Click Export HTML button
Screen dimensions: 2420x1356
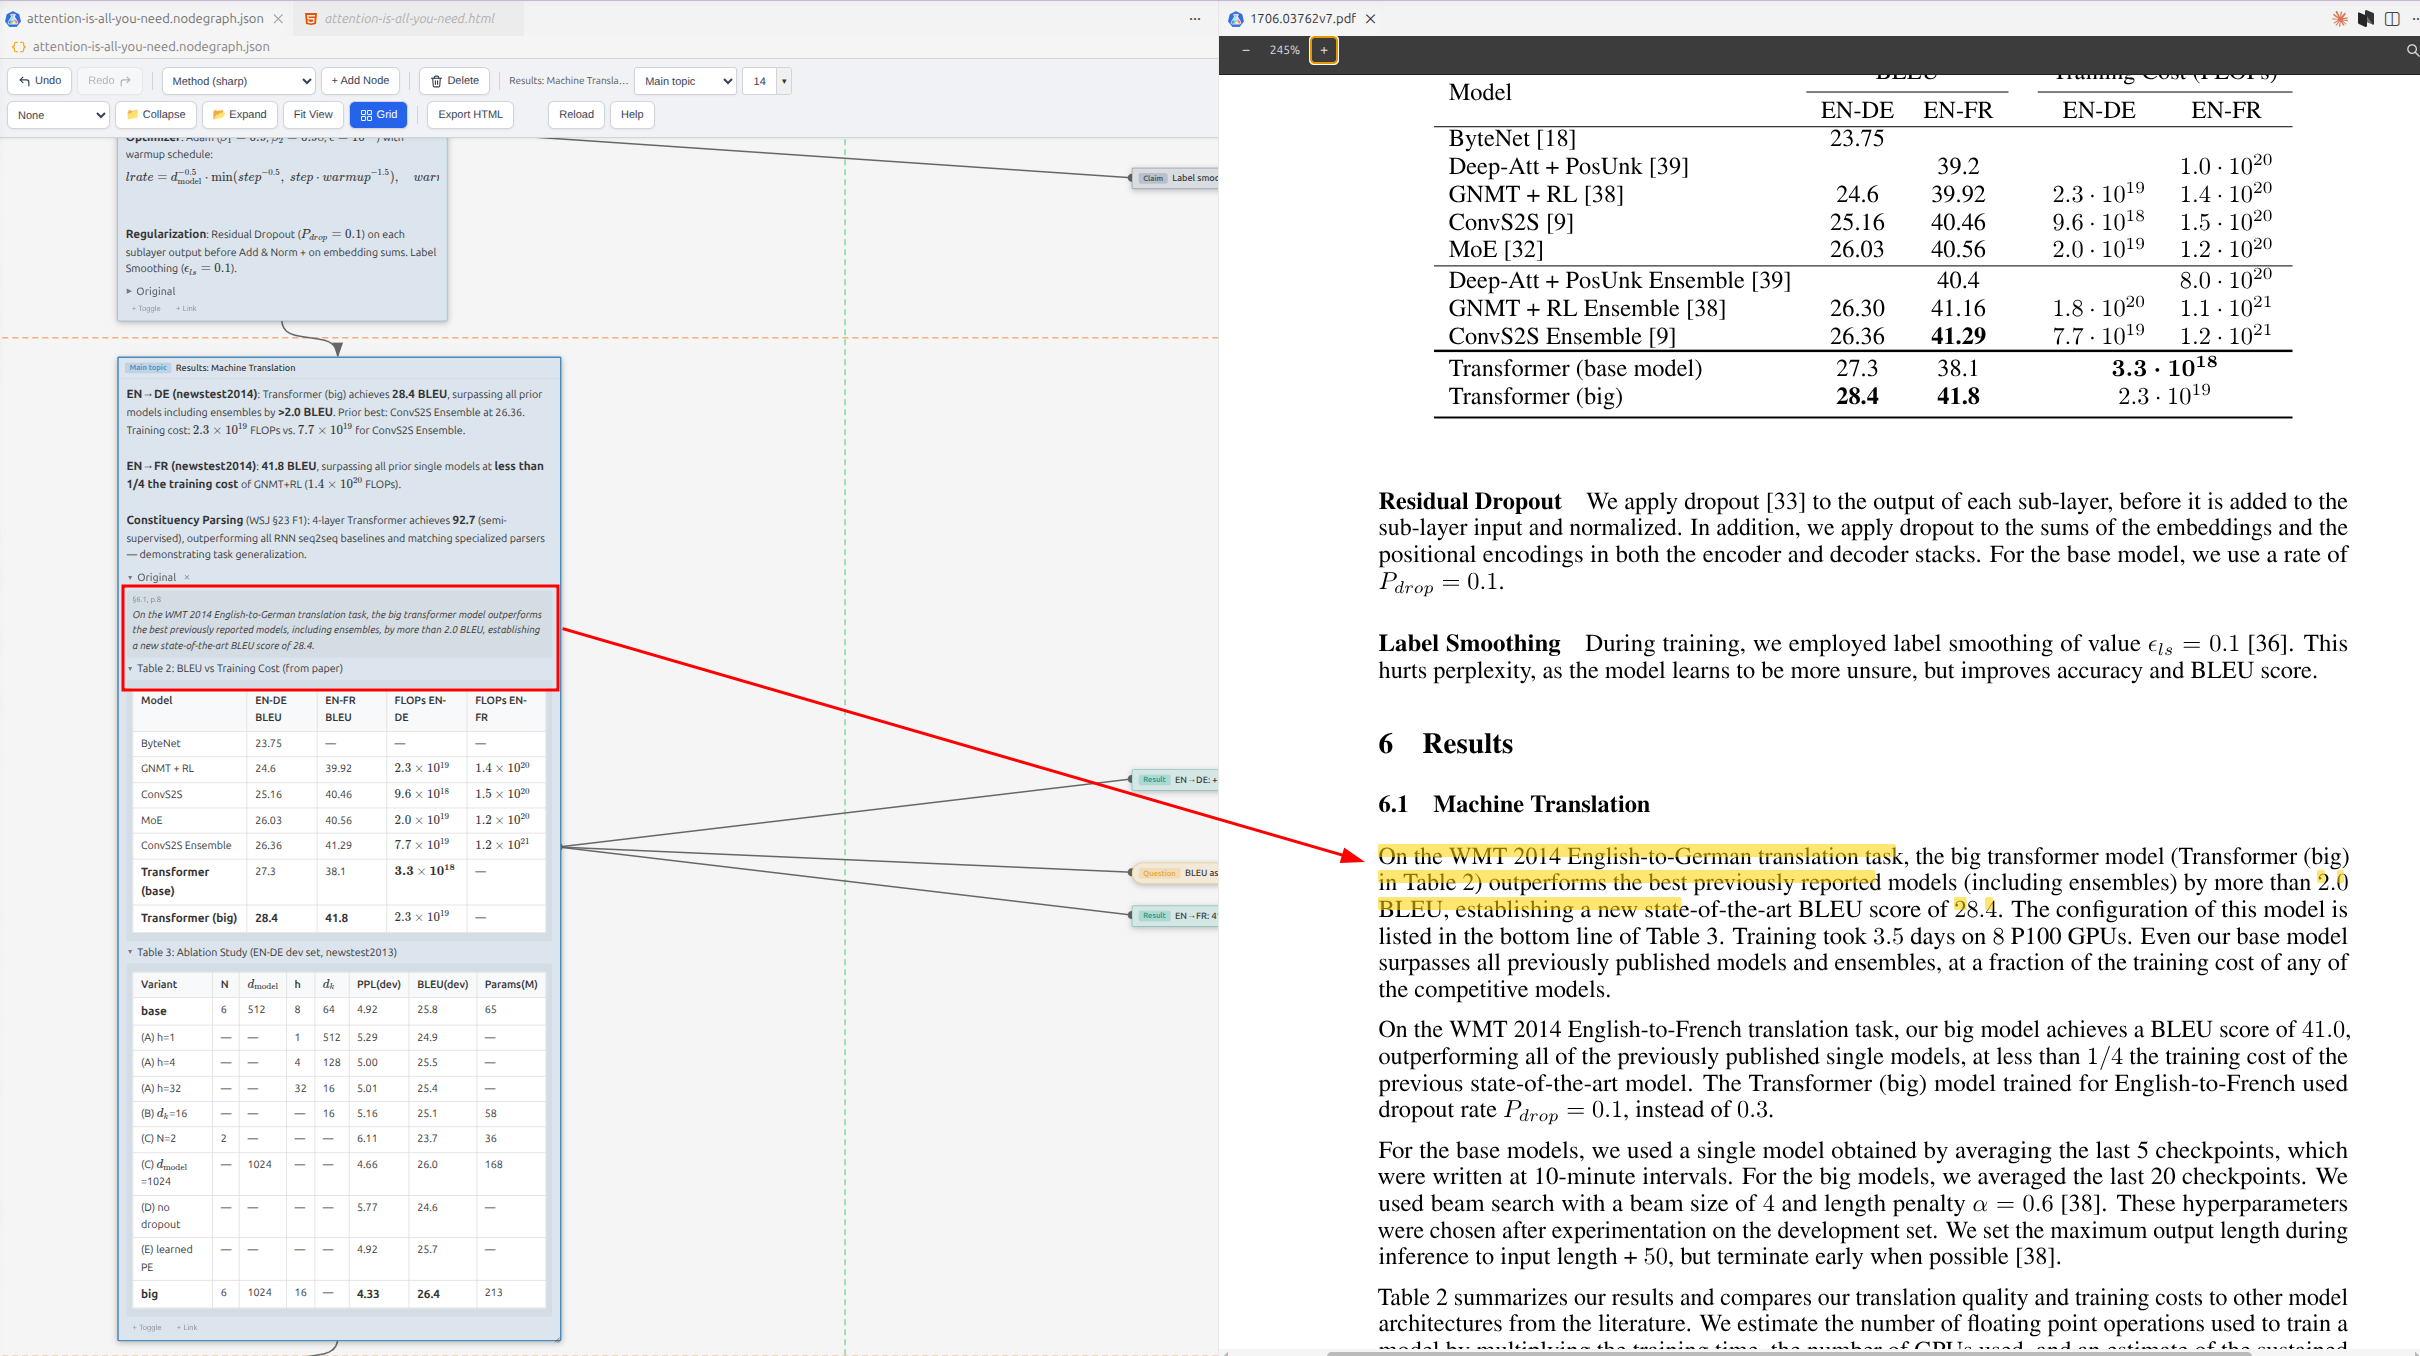[470, 115]
